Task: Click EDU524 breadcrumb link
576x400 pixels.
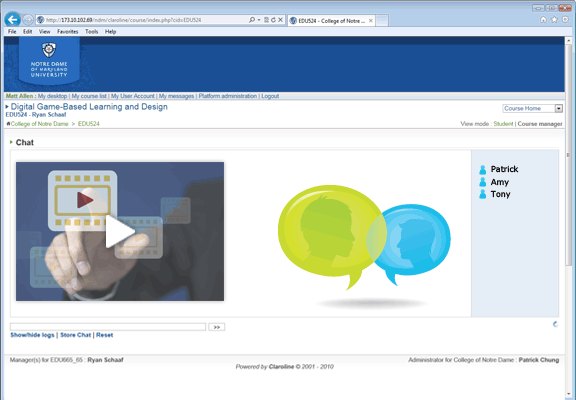Action: (89, 124)
